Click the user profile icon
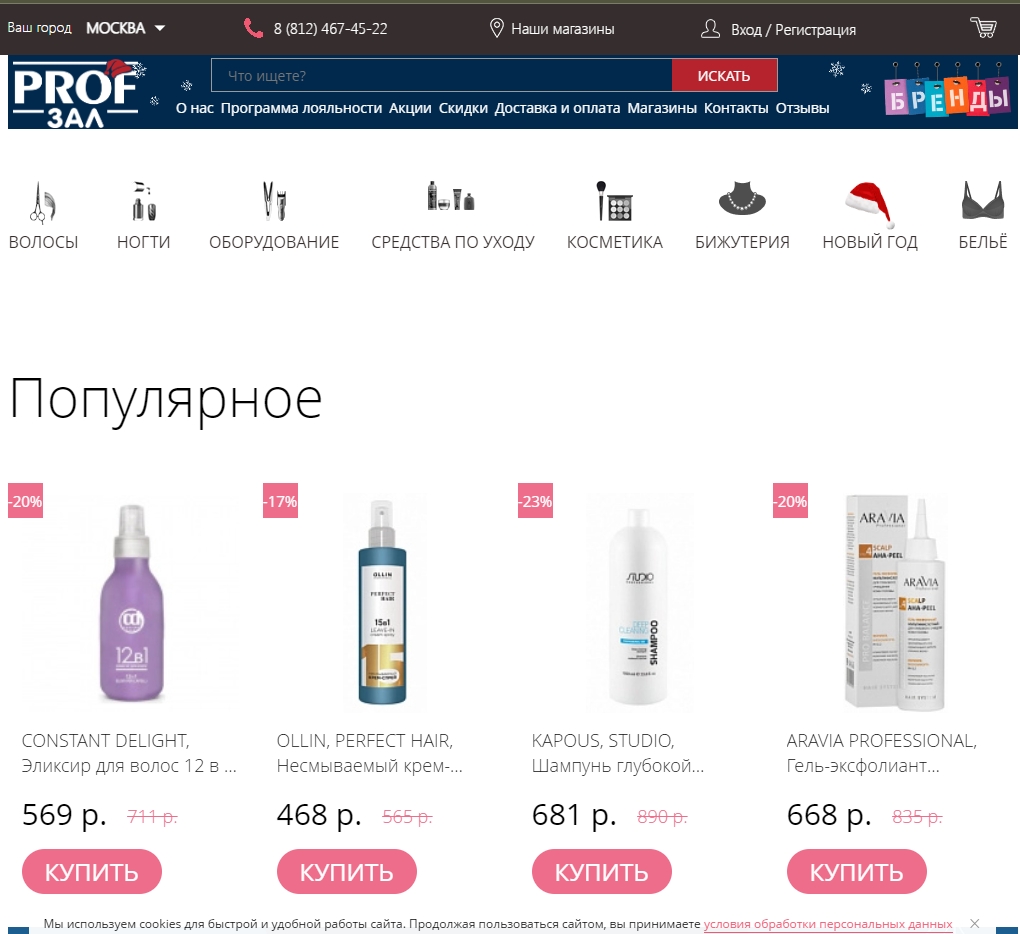 click(x=710, y=29)
